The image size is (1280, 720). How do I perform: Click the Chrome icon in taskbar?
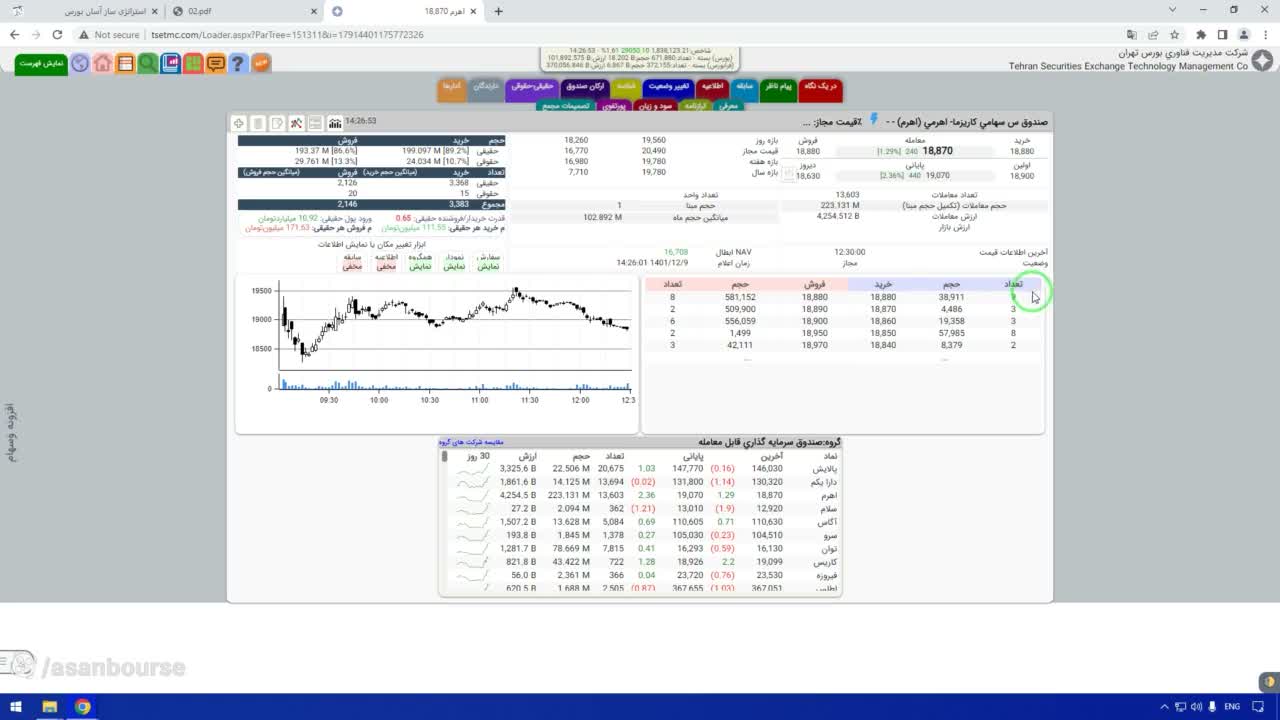tap(83, 707)
